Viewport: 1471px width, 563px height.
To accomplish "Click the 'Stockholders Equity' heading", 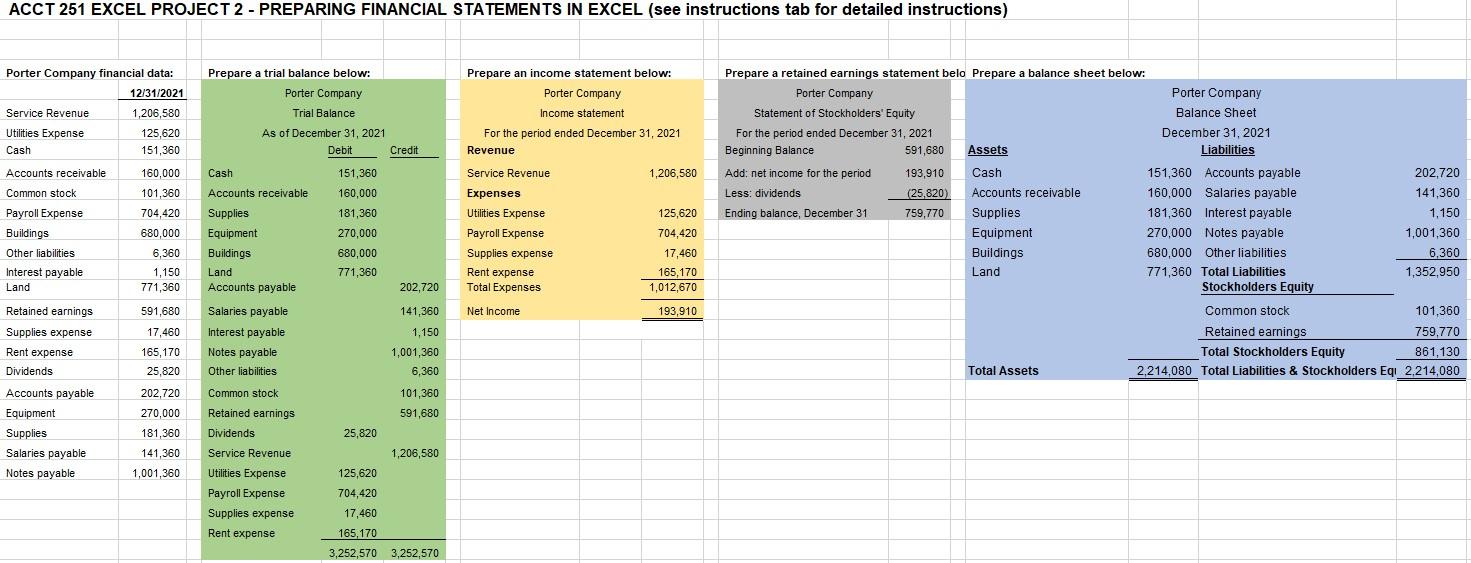I will click(1258, 286).
